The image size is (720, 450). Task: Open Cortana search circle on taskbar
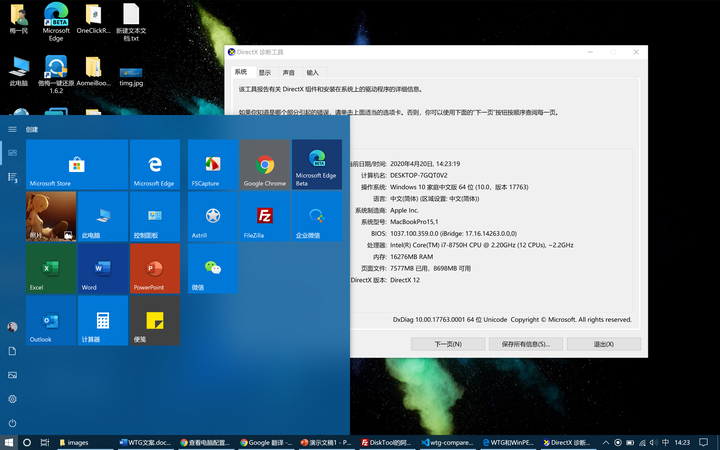(27, 443)
